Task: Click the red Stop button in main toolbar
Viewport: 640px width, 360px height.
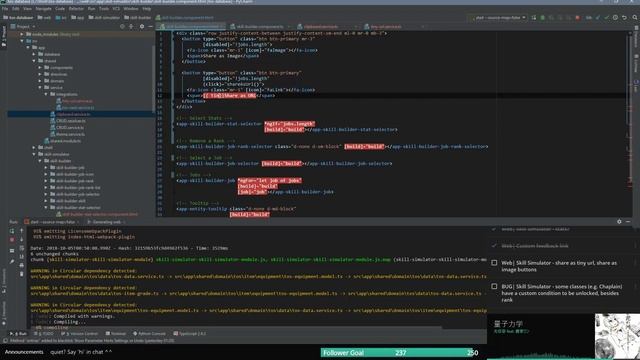Action: 577,18
